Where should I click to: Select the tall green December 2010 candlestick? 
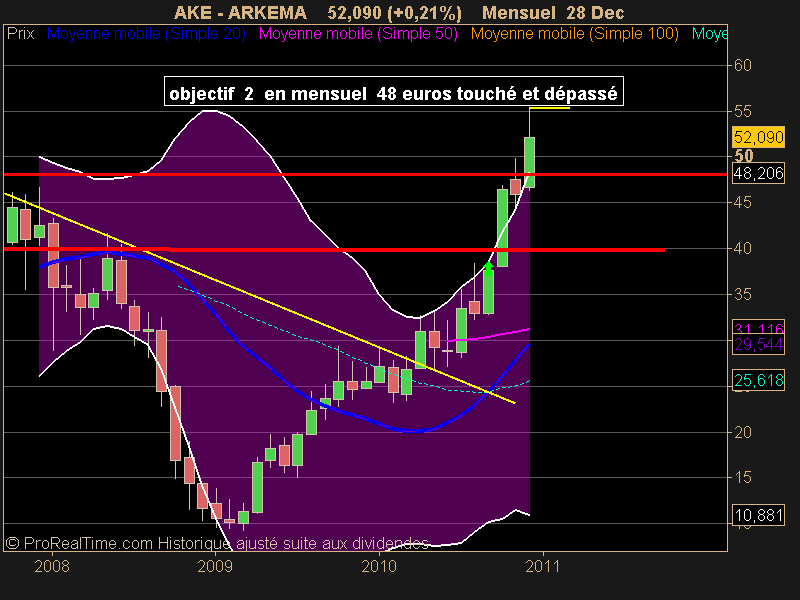(530, 162)
